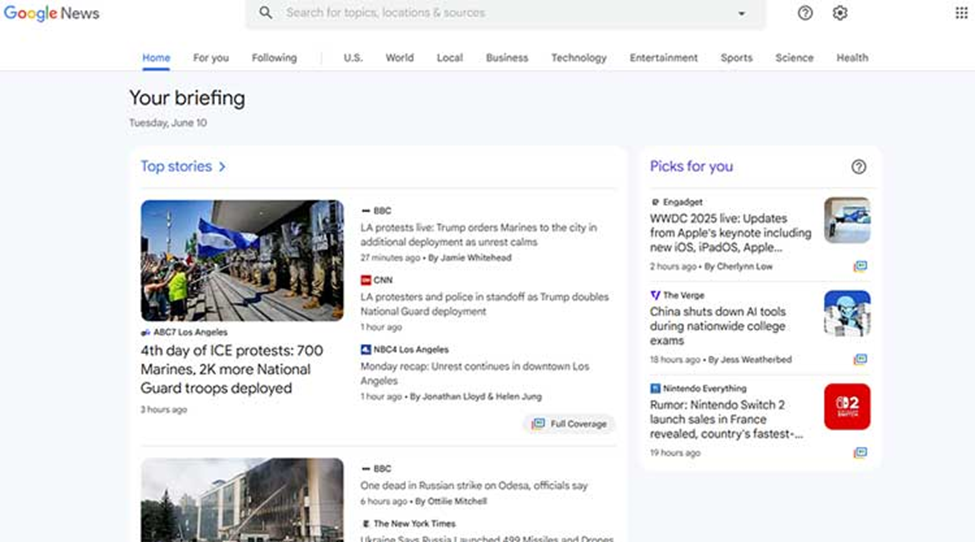This screenshot has width=975, height=542.
Task: Click full coverage icon on WWDC story
Action: coord(860,267)
